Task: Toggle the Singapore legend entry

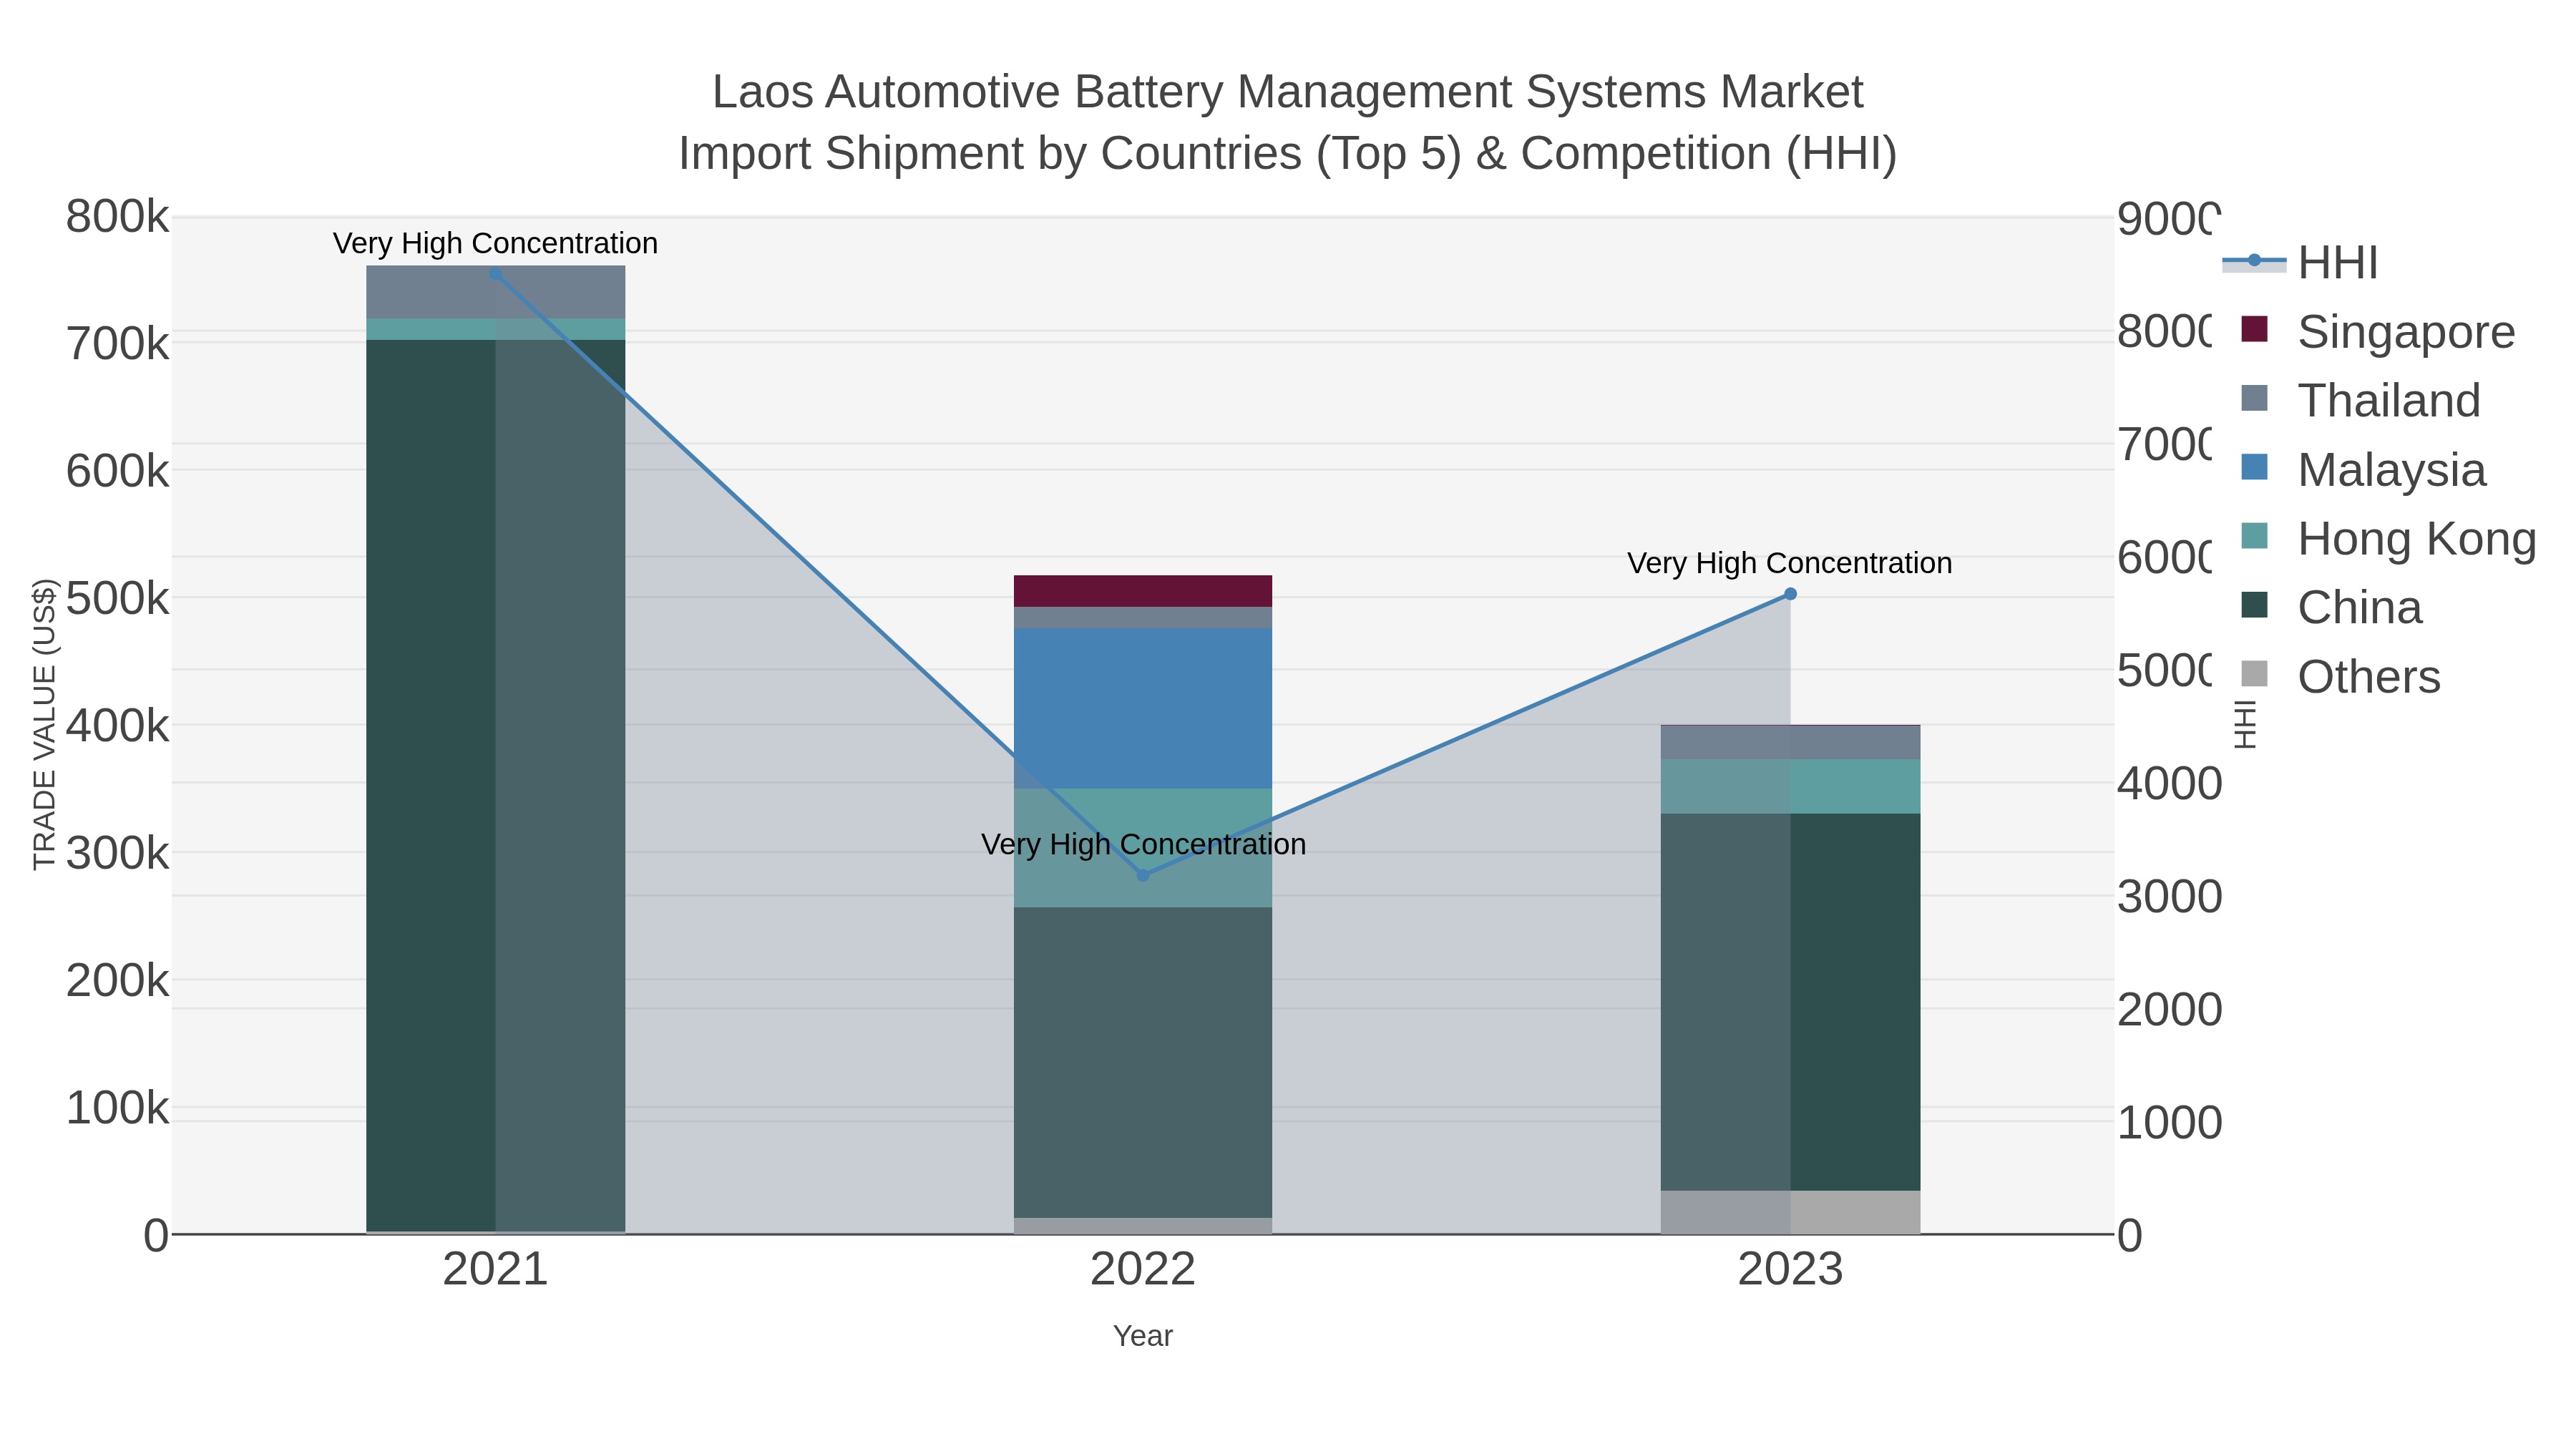Action: pos(2378,332)
